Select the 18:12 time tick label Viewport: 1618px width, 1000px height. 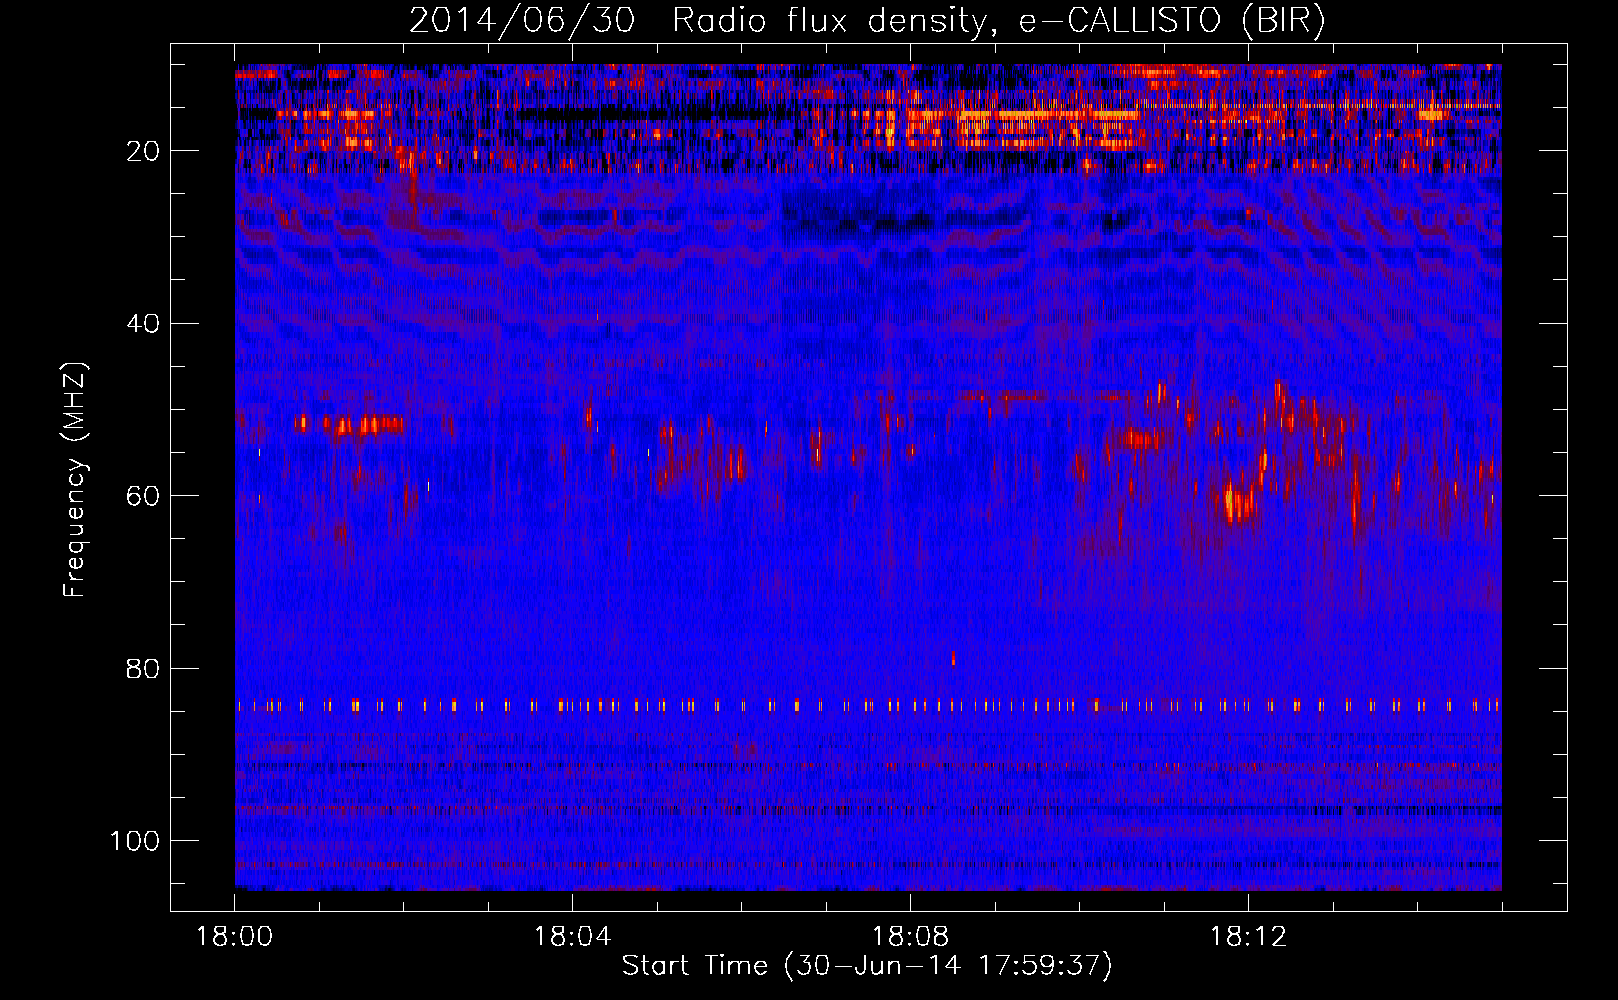pos(1248,936)
